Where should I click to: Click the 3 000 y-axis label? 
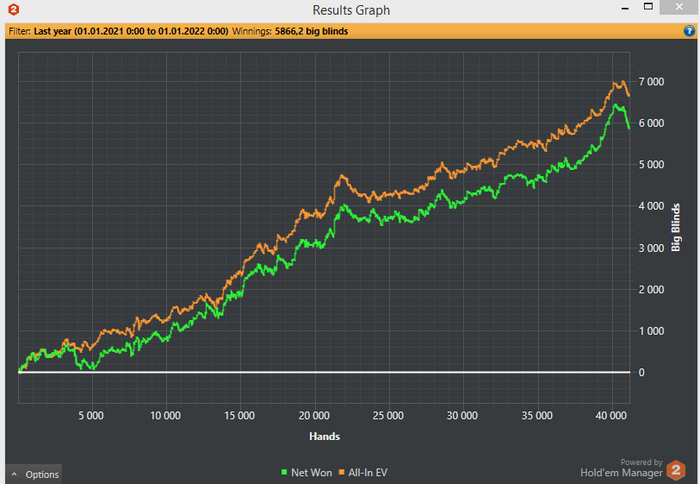coord(651,248)
